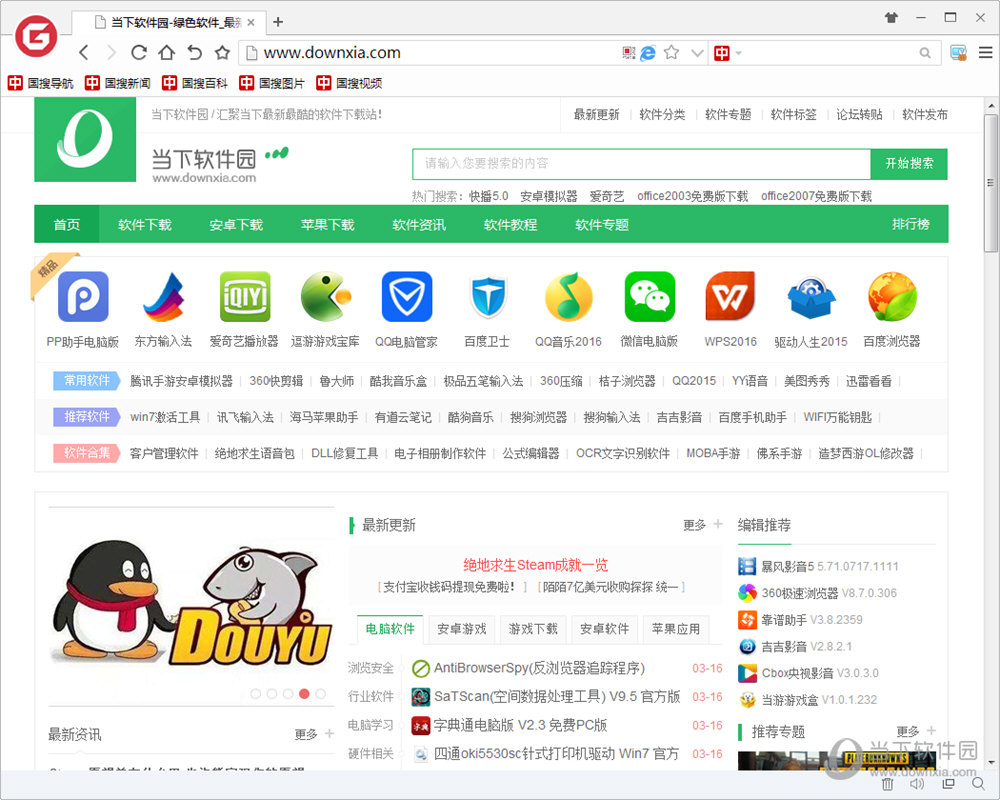Screen dimensions: 1000x800
Task: Open AntiBrowserSpy software entry
Action: 539,668
